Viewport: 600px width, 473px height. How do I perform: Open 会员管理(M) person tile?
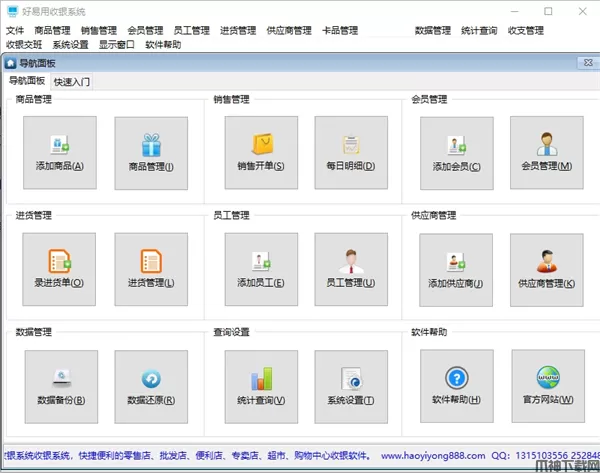click(547, 153)
